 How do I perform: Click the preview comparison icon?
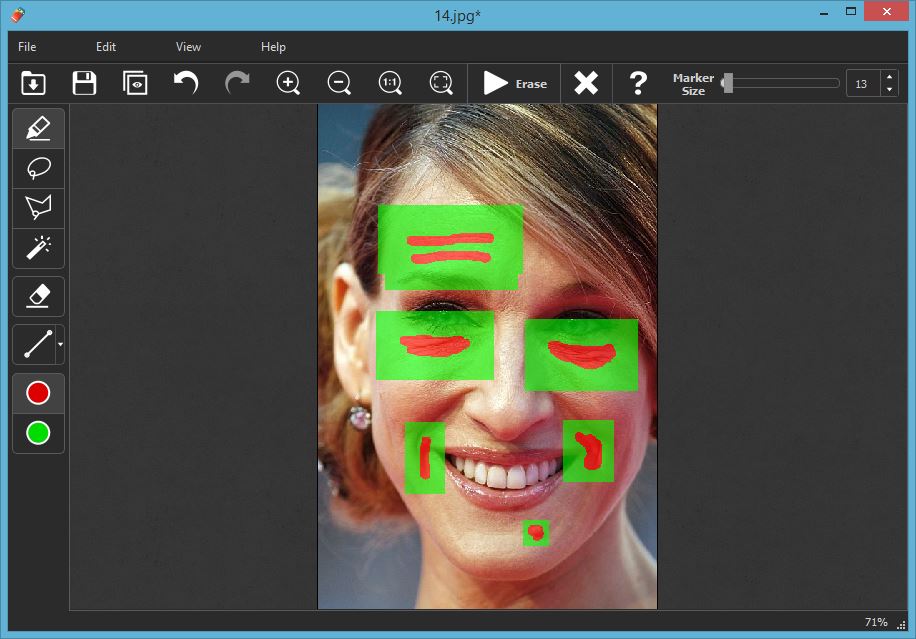[x=135, y=83]
